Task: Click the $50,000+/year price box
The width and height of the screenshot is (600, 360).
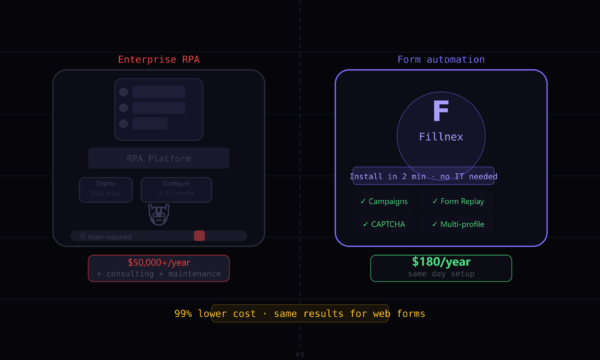Action: pyautogui.click(x=159, y=268)
